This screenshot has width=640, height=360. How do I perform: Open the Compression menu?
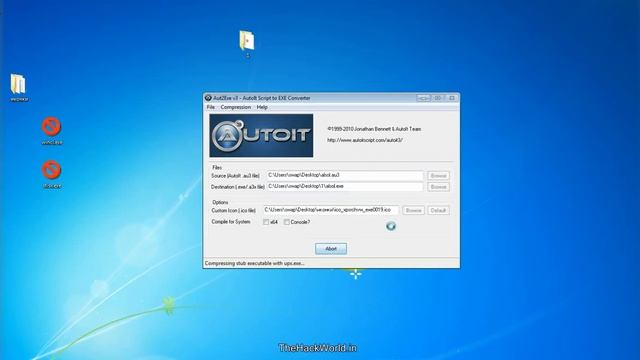click(x=236, y=107)
